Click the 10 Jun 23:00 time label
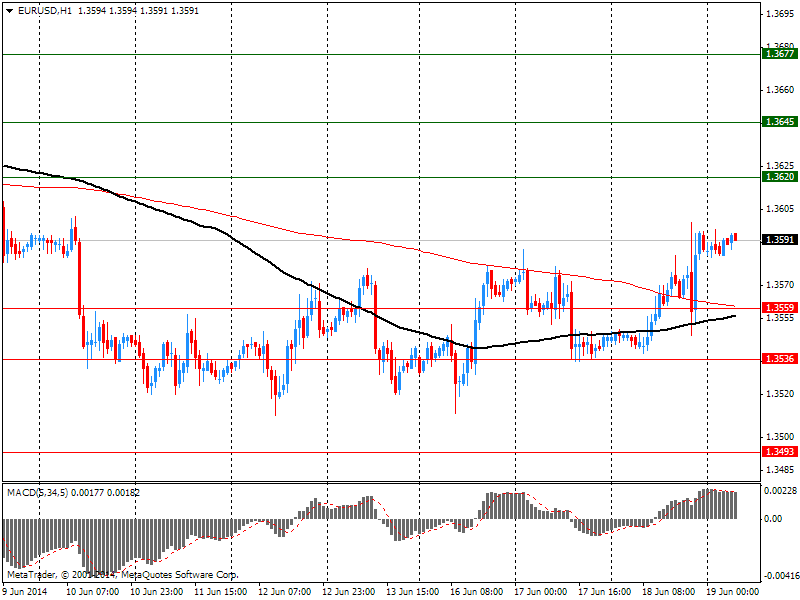800x600 pixels. pos(157,592)
